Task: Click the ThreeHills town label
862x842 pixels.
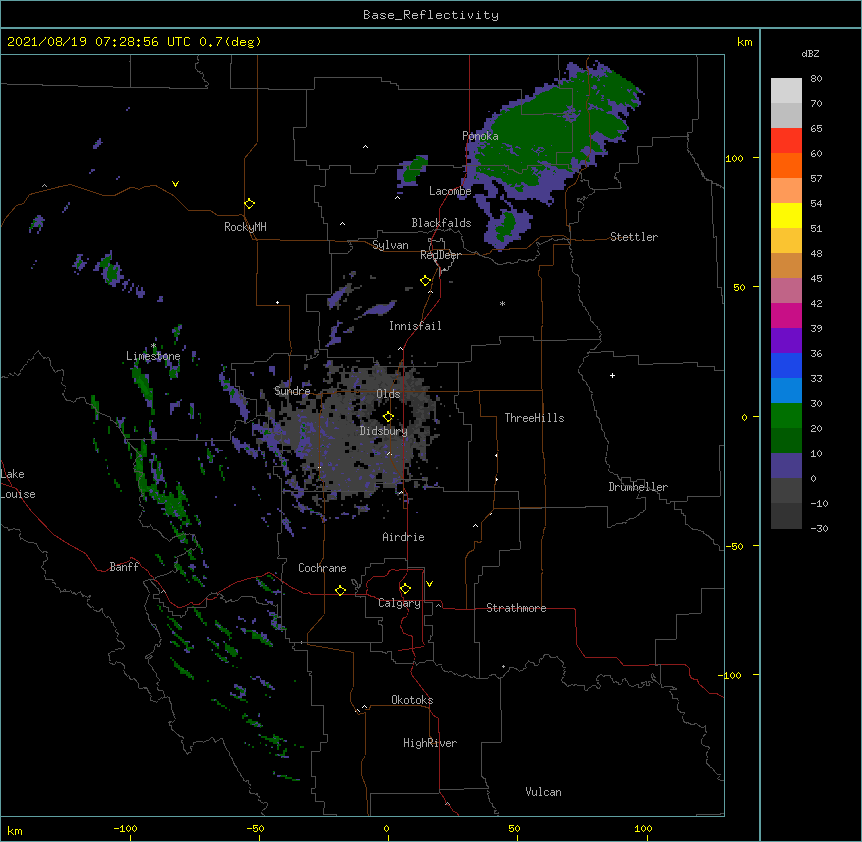Action: [534, 418]
